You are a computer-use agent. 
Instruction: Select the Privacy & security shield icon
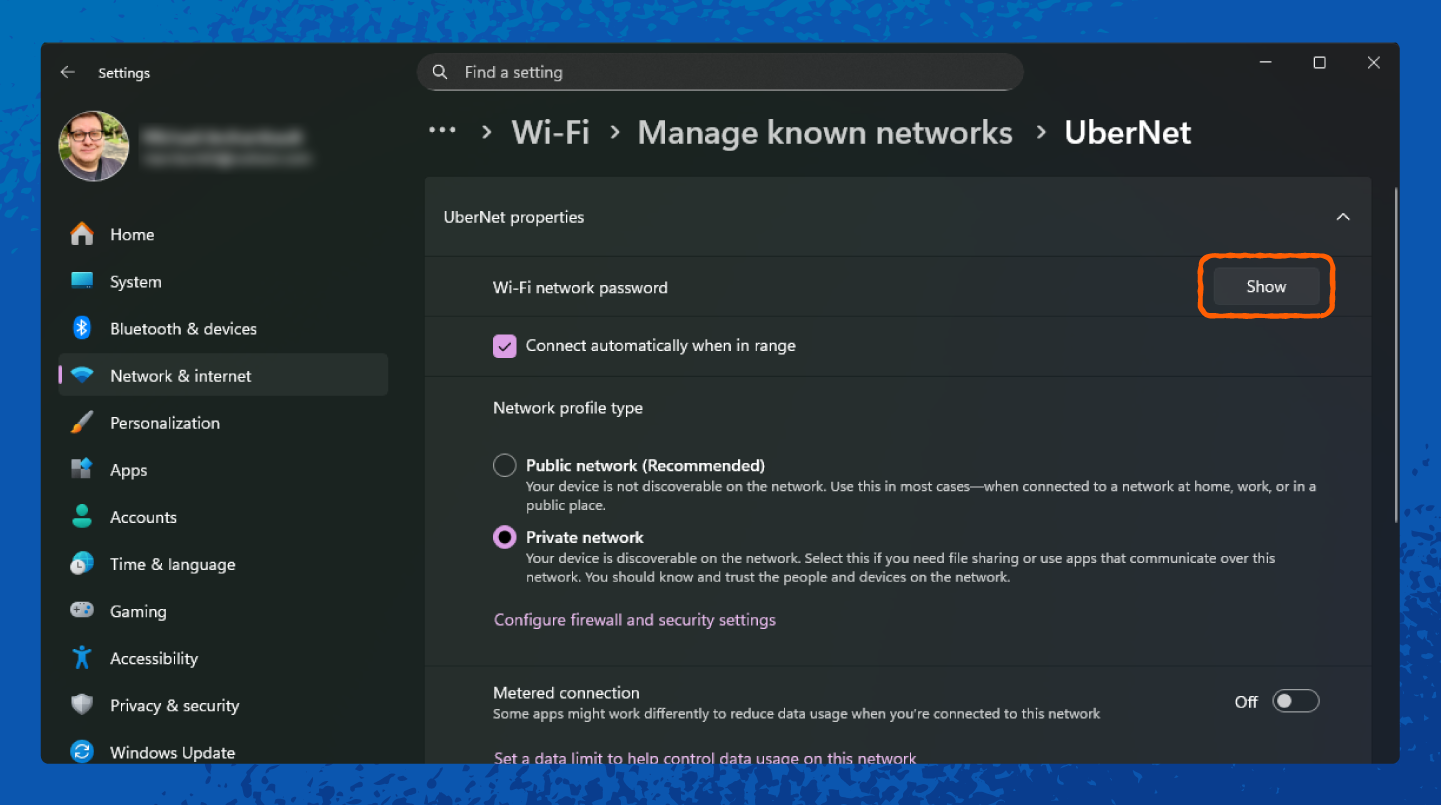pyautogui.click(x=80, y=704)
